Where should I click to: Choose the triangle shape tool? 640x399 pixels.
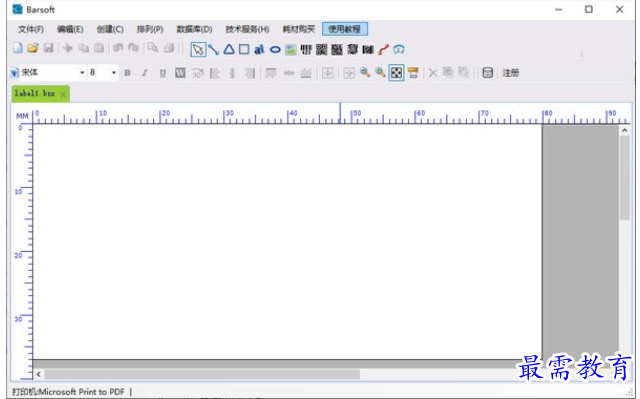tap(229, 49)
